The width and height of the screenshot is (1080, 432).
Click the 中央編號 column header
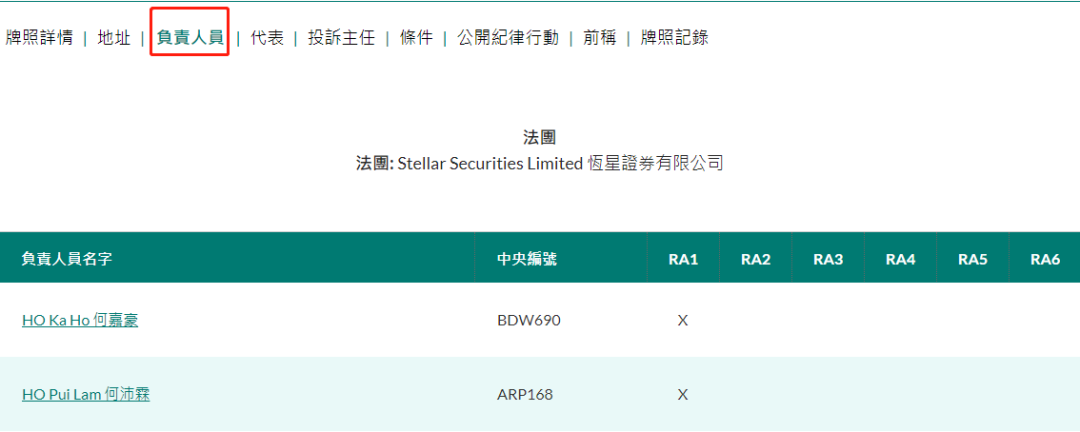[527, 259]
